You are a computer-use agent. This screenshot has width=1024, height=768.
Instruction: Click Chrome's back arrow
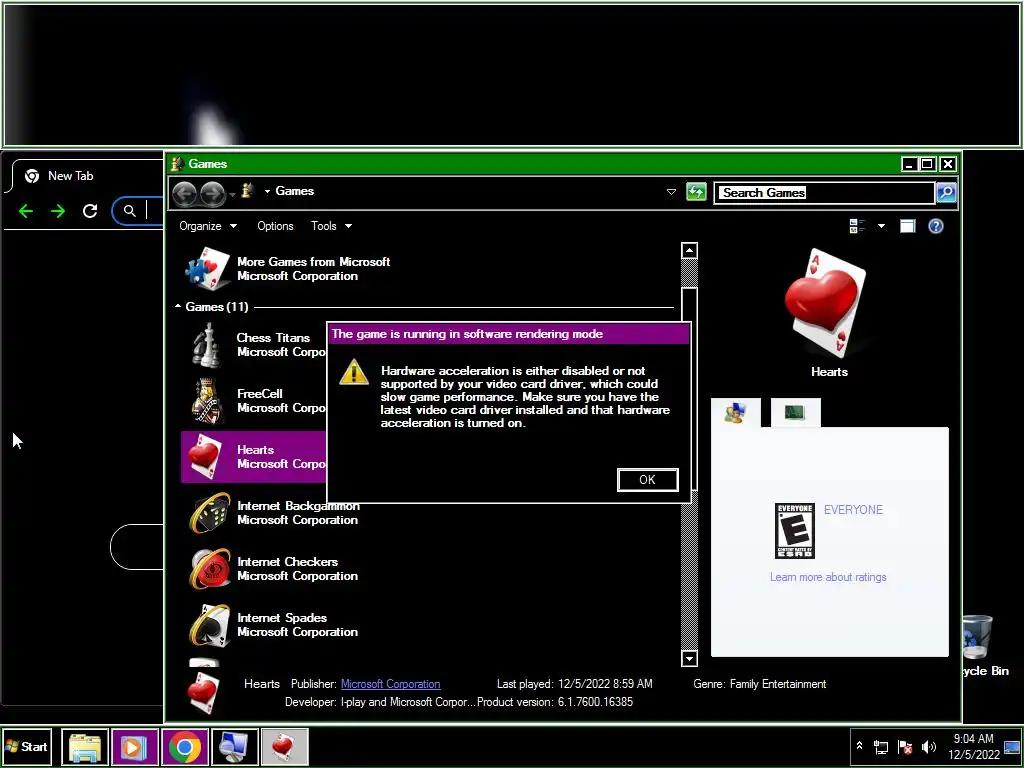[x=26, y=211]
